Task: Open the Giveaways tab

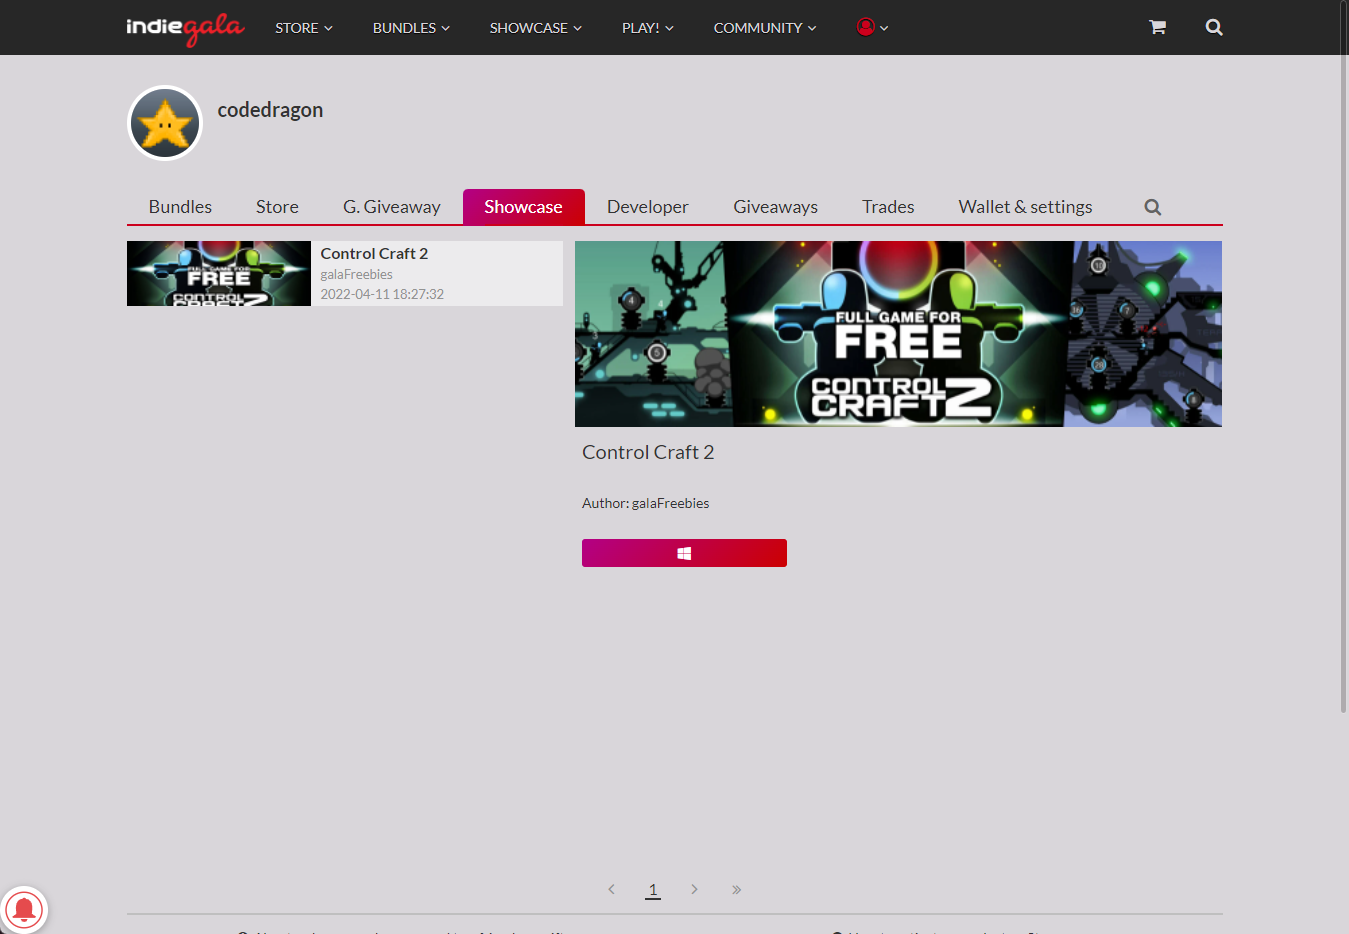Action: pyautogui.click(x=776, y=207)
